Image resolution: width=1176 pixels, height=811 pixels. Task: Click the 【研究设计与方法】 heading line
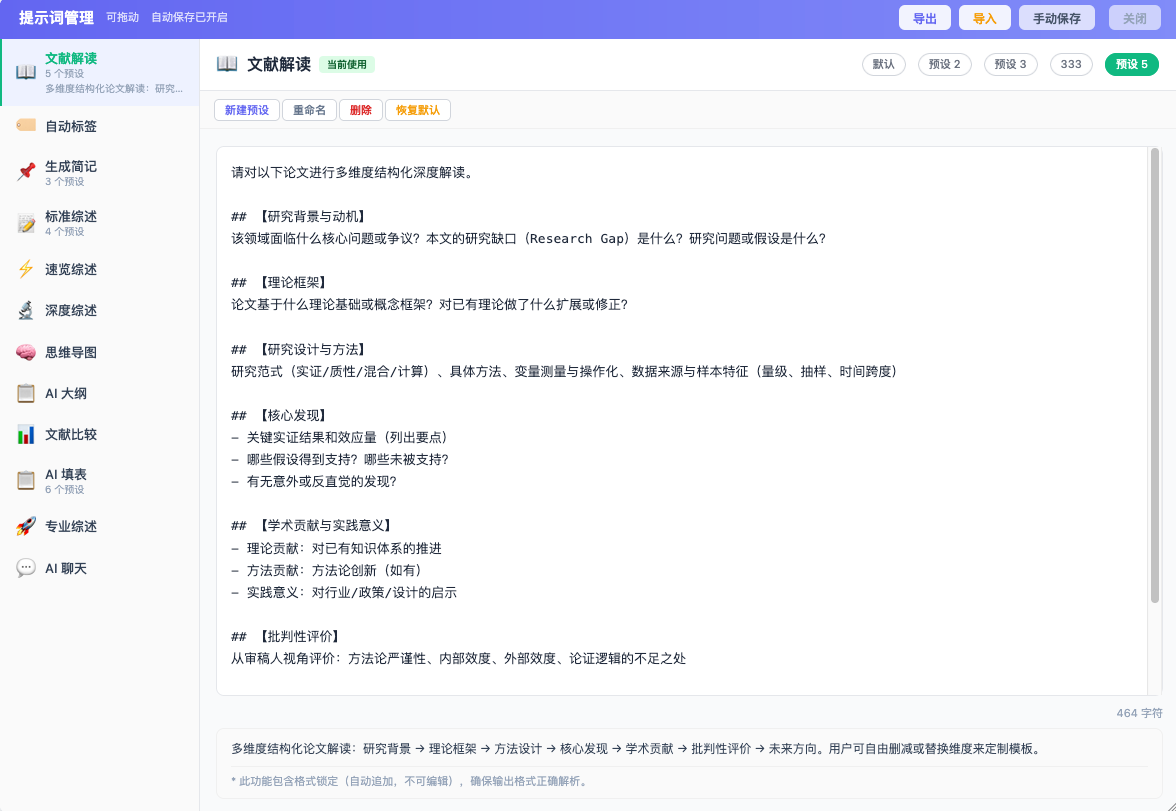click(298, 349)
